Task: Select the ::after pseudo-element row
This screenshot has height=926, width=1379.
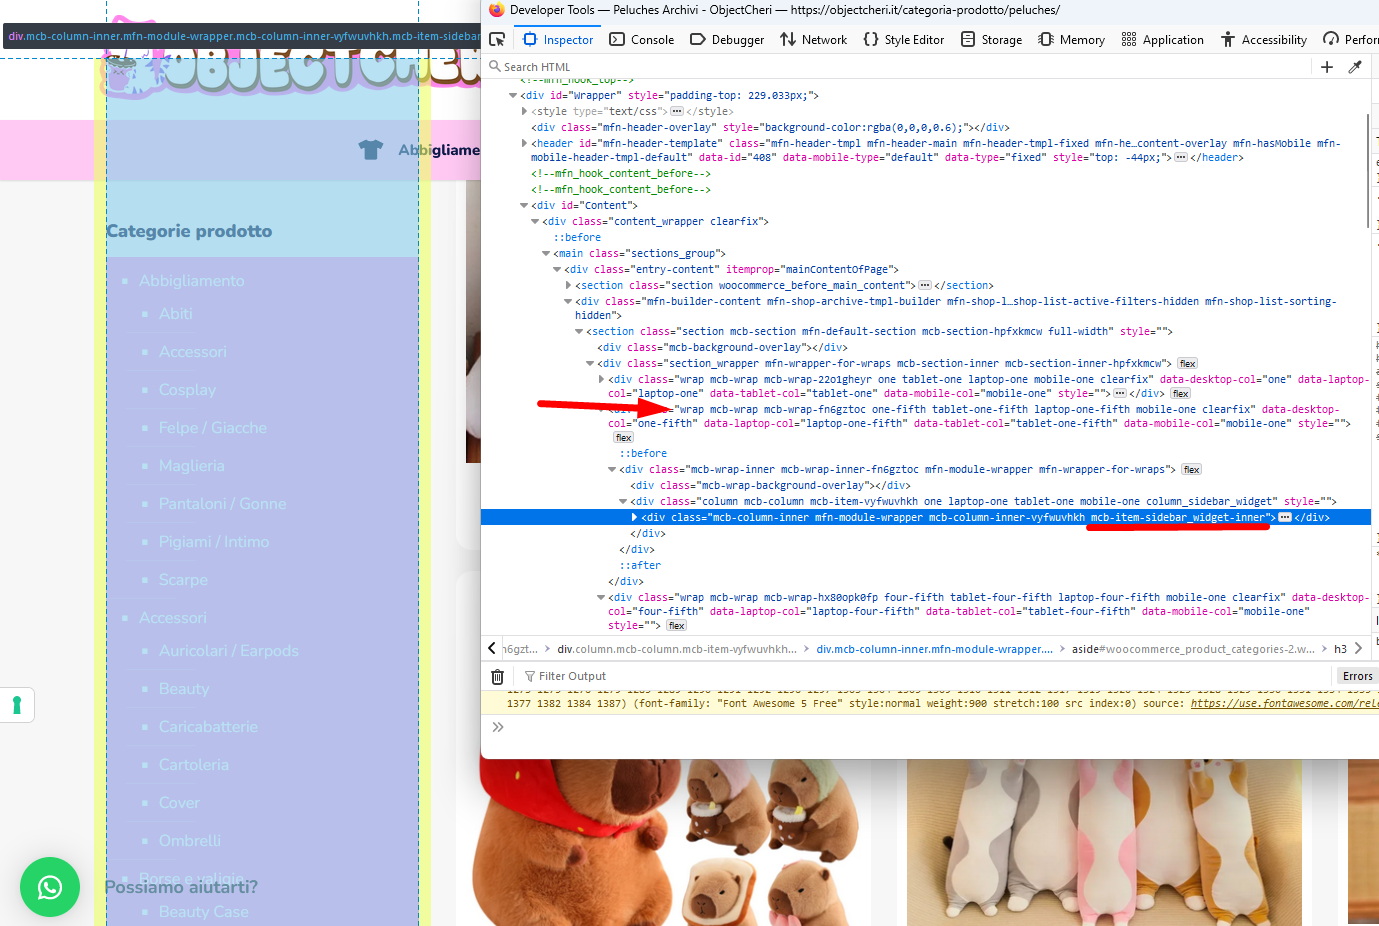Action: 640,566
